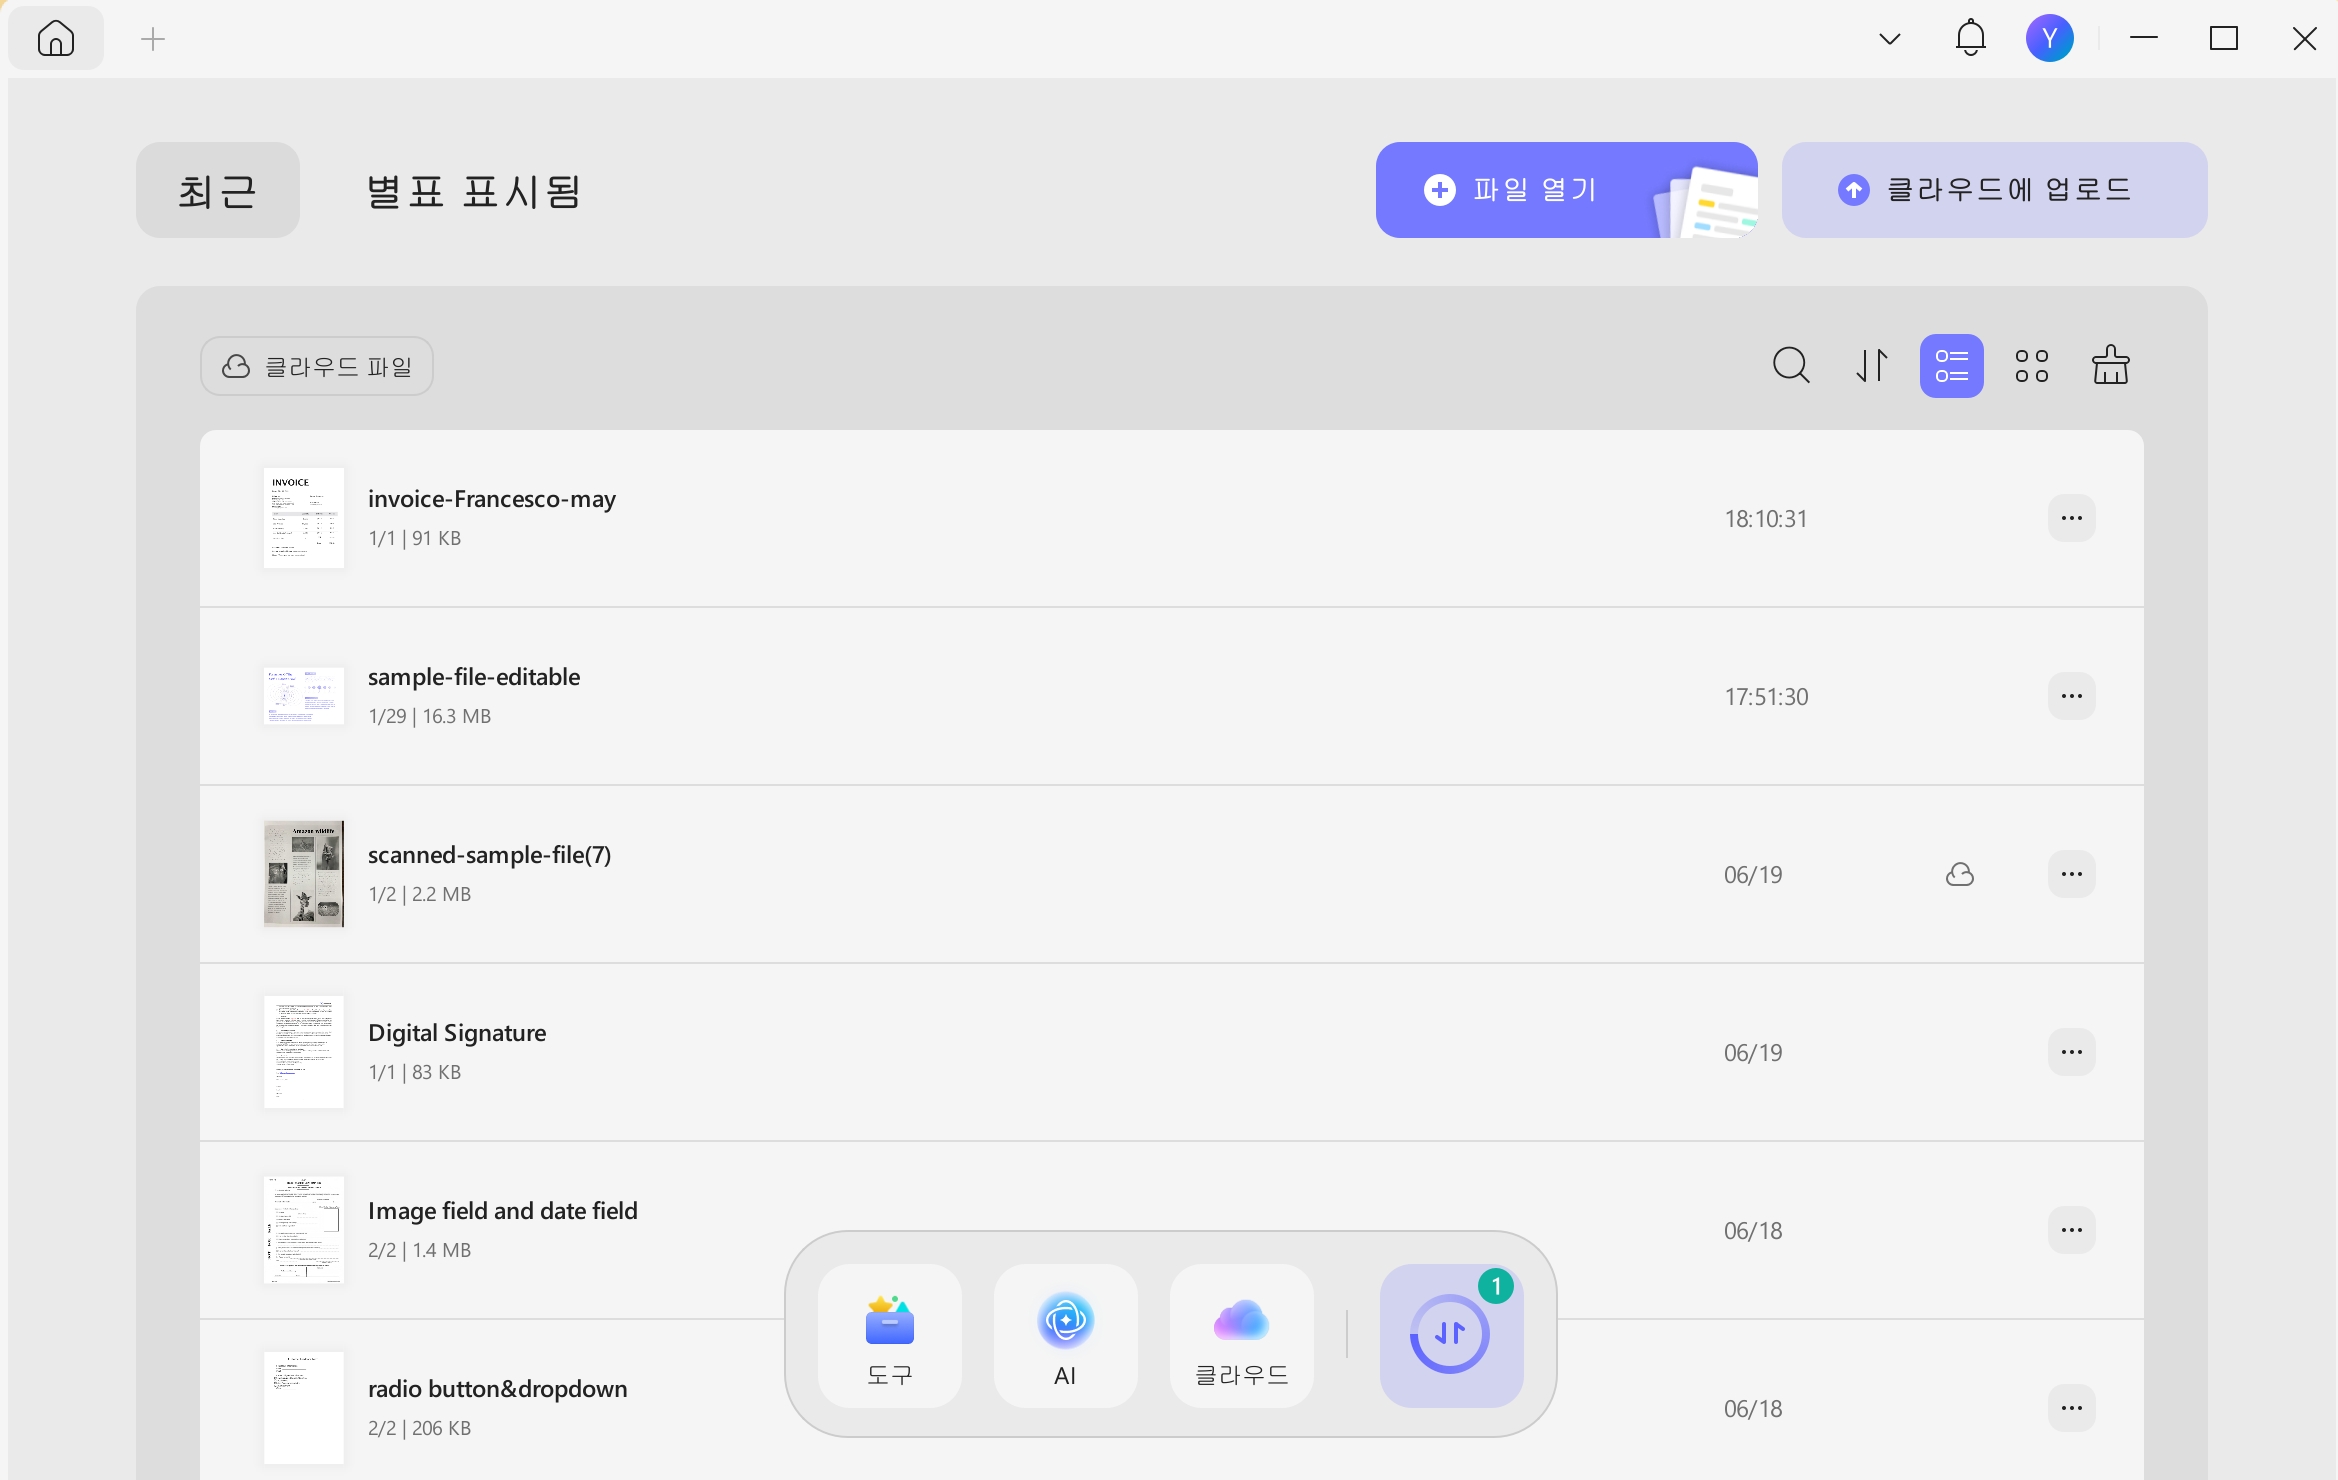Open Digital Signature thumbnail
Viewport: 2338px width, 1480px height.
(304, 1052)
